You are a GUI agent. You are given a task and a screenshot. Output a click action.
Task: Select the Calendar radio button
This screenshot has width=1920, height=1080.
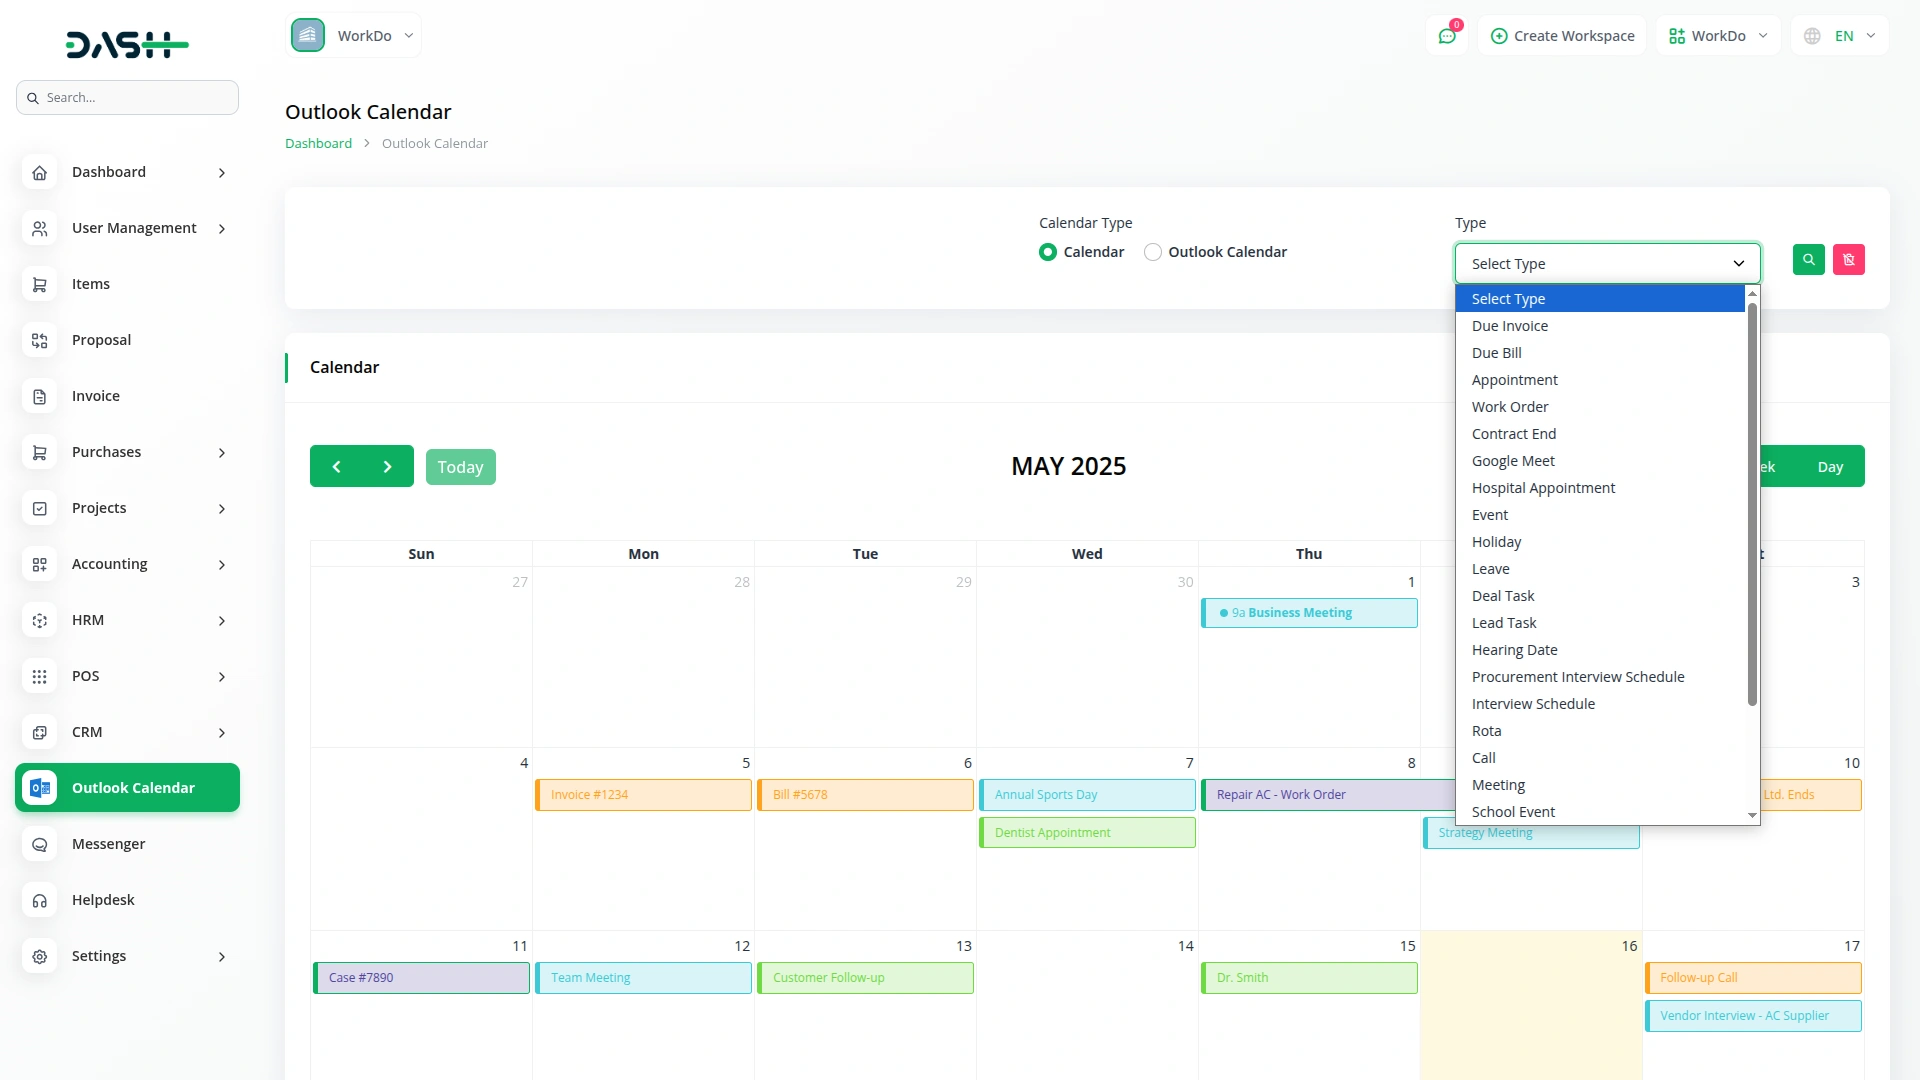1047,252
